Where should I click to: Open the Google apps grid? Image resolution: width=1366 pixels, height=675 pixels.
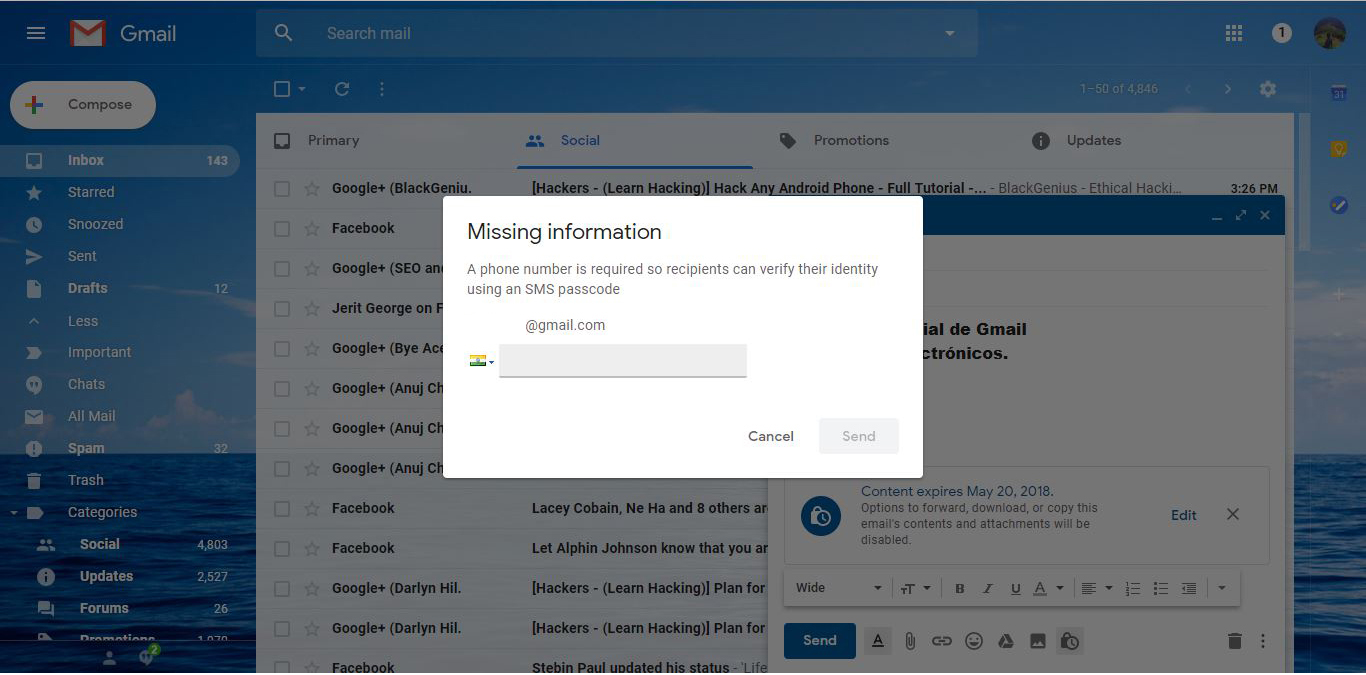click(x=1234, y=33)
